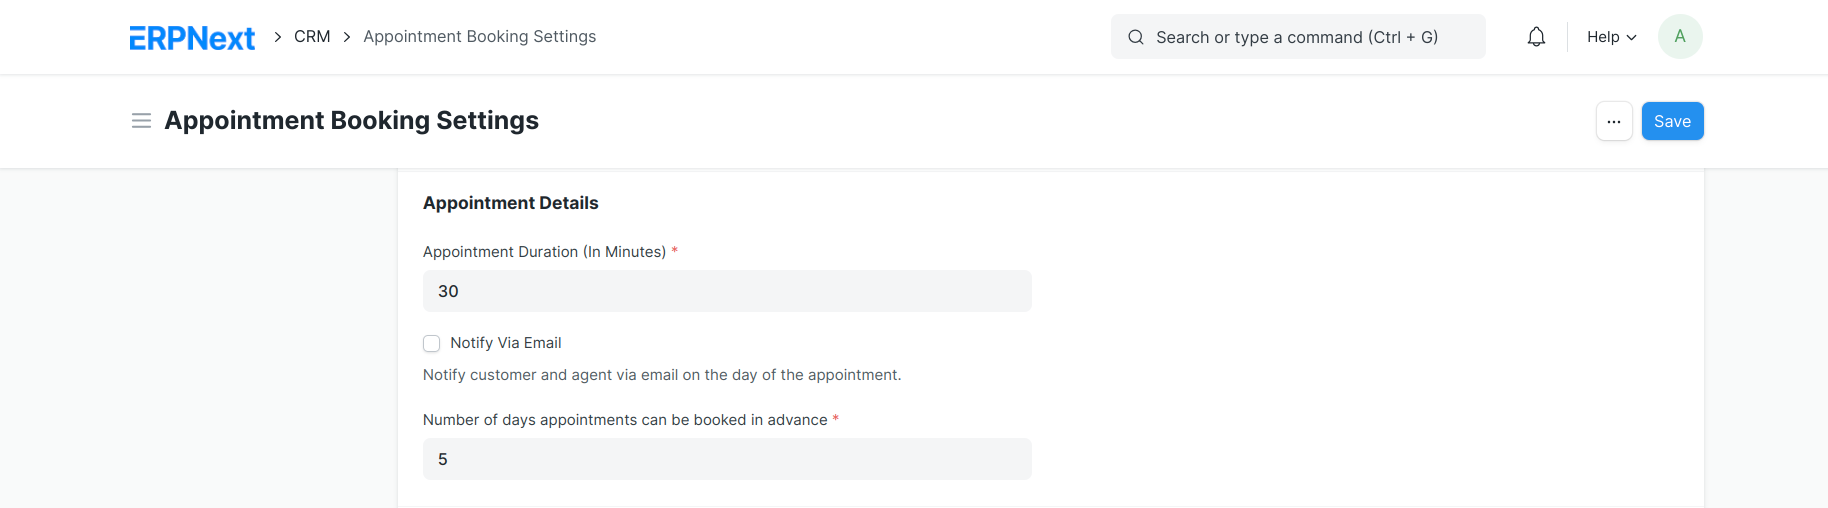Click the "Appointment Duration (In Minutes)" label
The height and width of the screenshot is (508, 1828).
544,252
